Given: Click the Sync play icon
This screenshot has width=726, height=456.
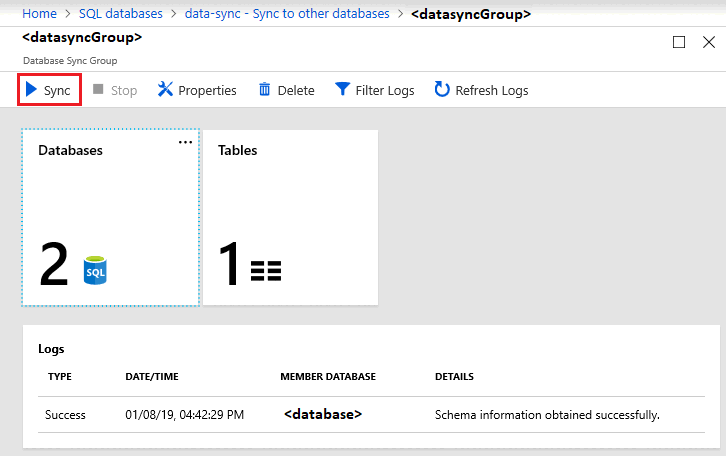Looking at the screenshot, I should pyautogui.click(x=31, y=90).
